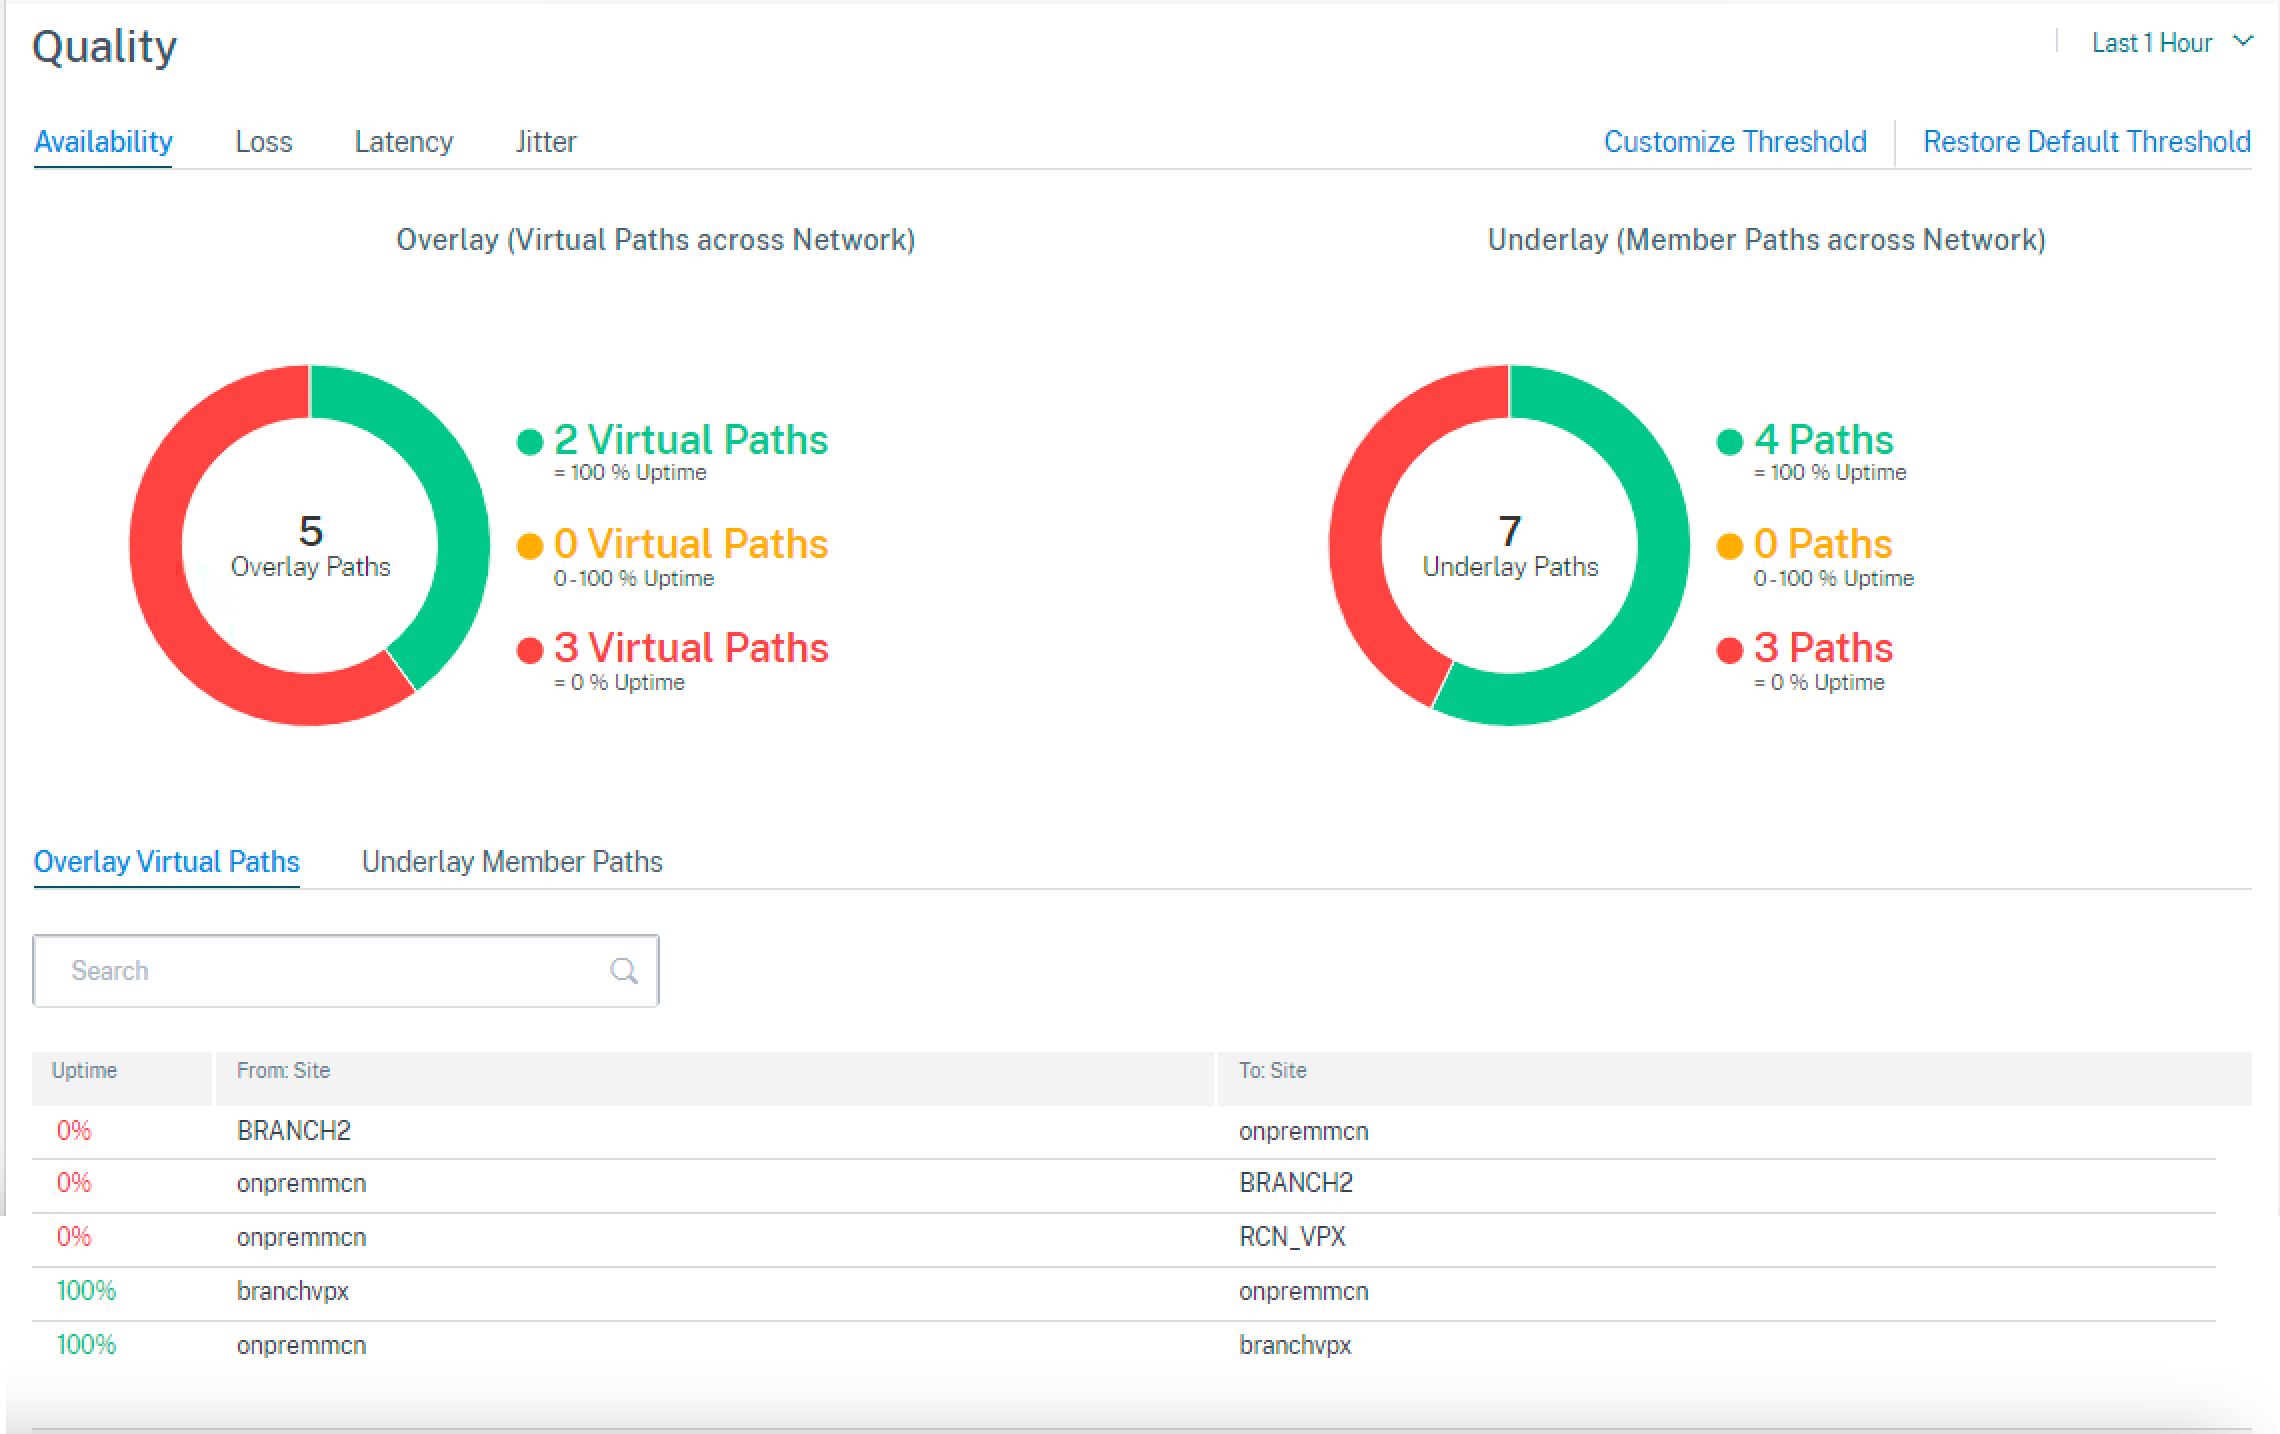Screen dimensions: 2280x1434
Task: Select the 3 Virtual Paths legend label
Action: click(691, 648)
